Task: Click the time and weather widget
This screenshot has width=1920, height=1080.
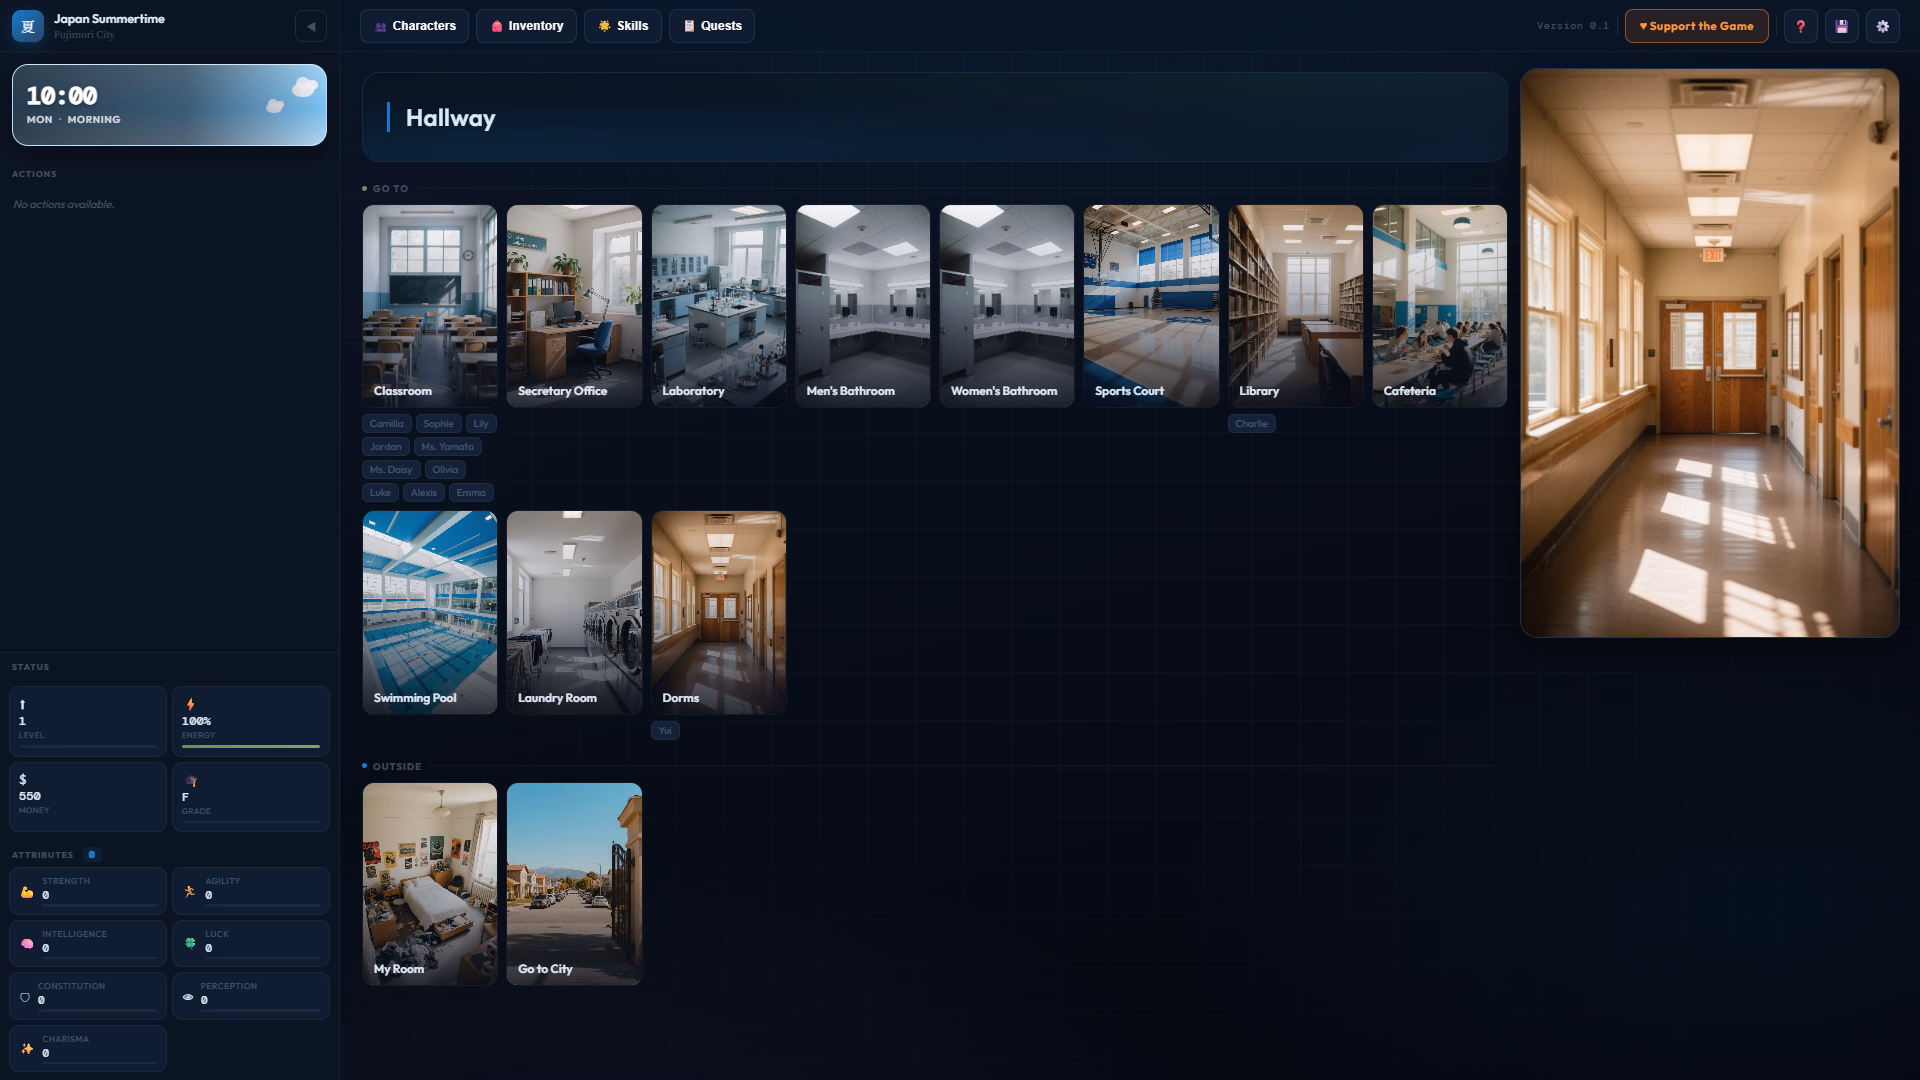Action: click(x=169, y=105)
